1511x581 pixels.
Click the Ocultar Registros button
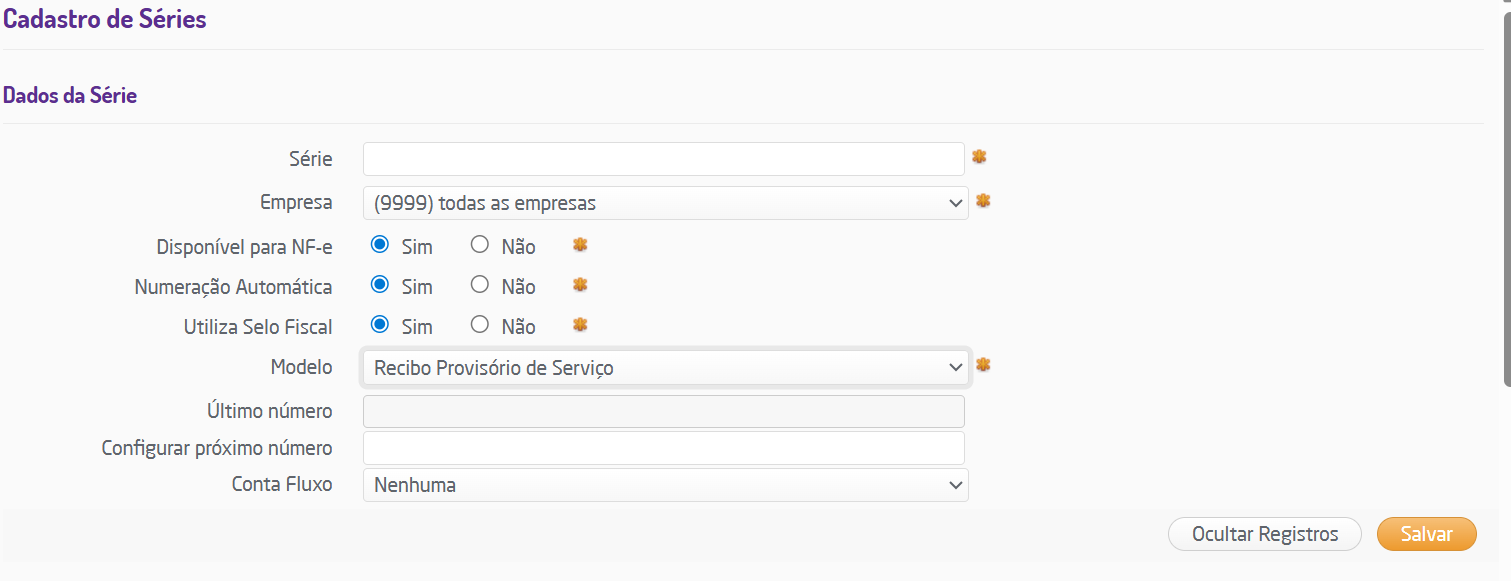[1264, 534]
